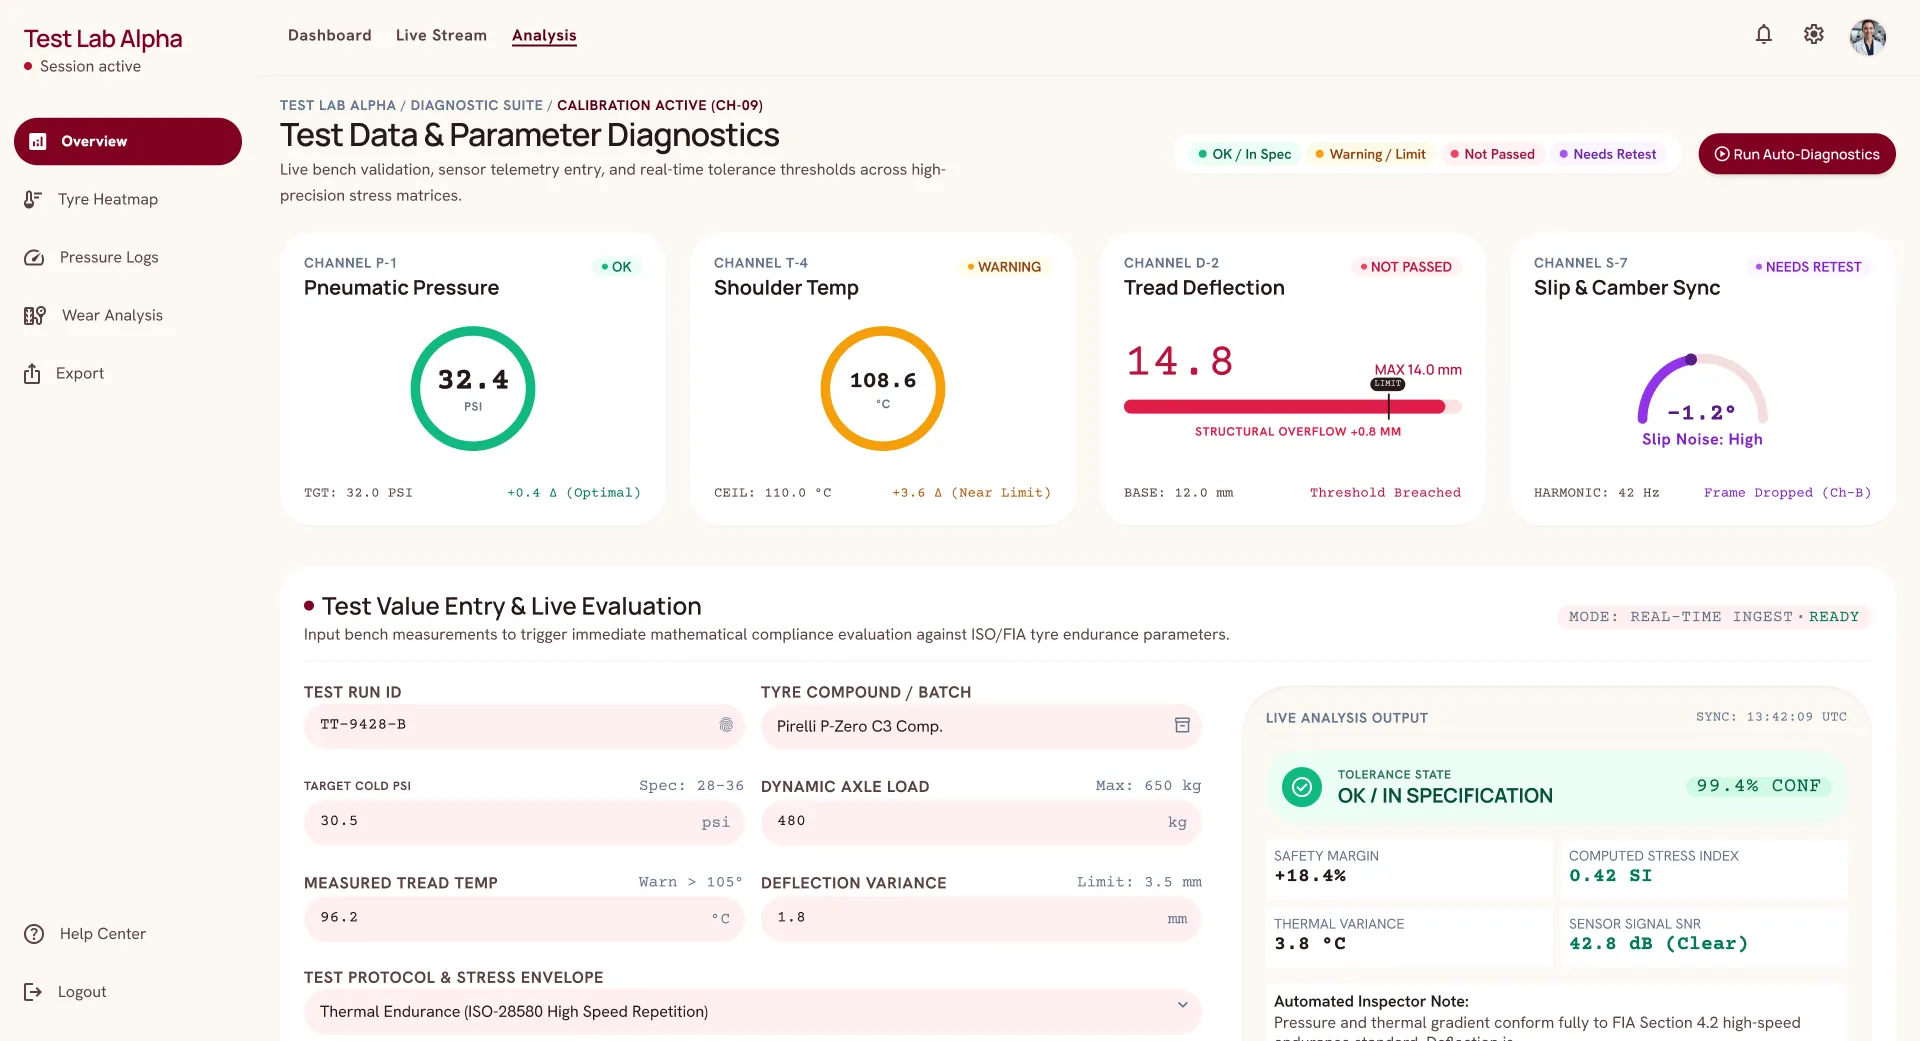Open settings via the gear icon
The image size is (1920, 1041).
tap(1814, 35)
